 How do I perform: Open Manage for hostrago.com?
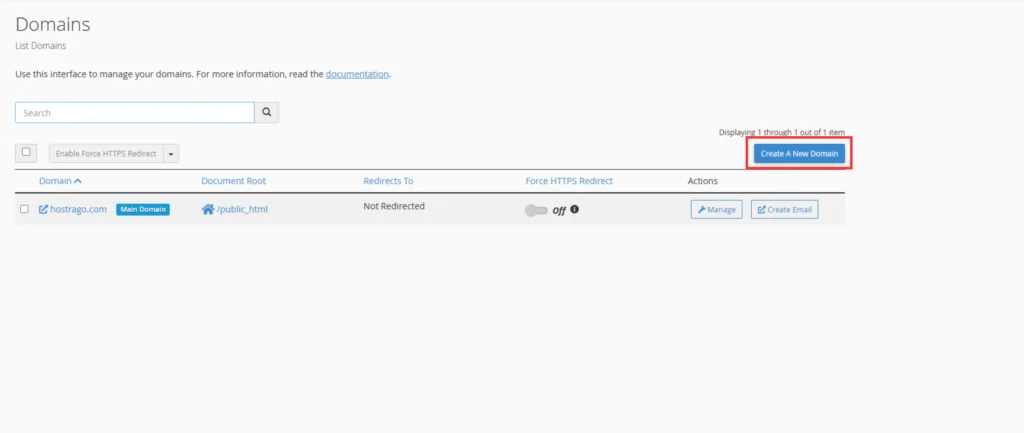(716, 210)
